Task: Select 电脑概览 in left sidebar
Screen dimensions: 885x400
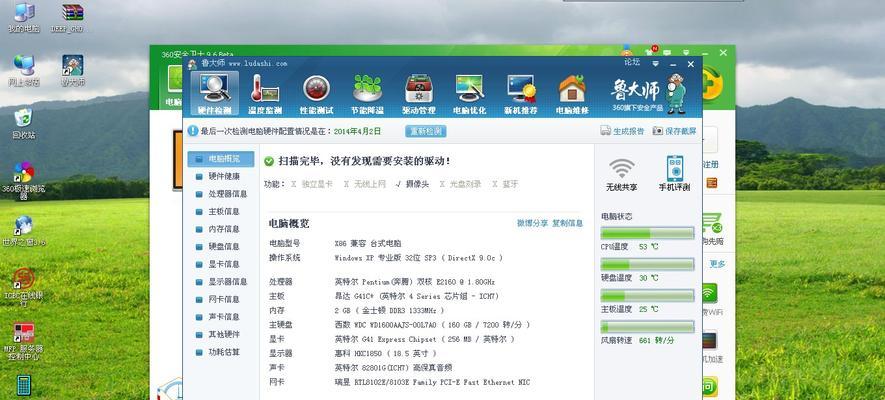Action: click(221, 159)
